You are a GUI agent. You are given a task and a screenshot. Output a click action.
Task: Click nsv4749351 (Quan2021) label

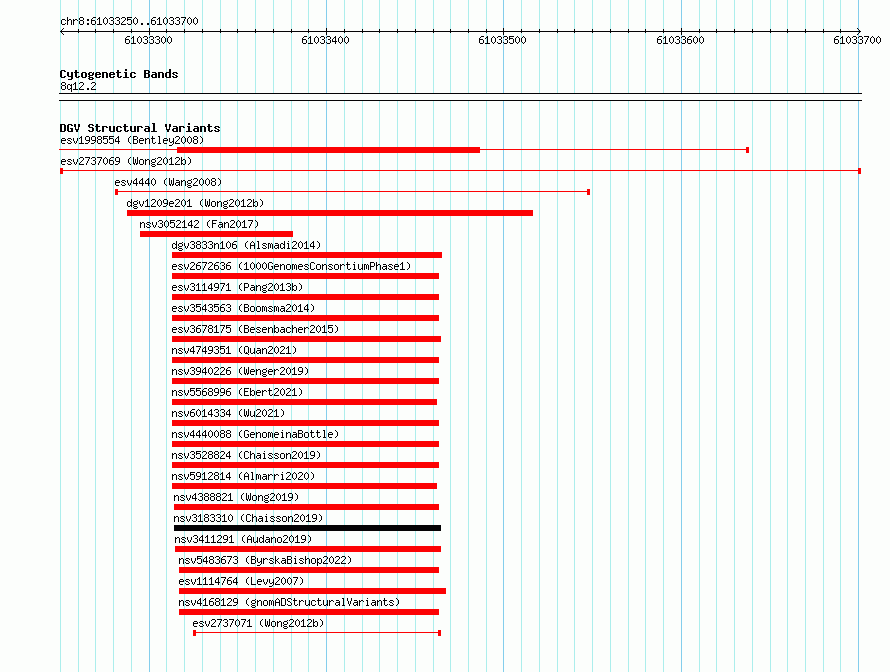tap(234, 350)
